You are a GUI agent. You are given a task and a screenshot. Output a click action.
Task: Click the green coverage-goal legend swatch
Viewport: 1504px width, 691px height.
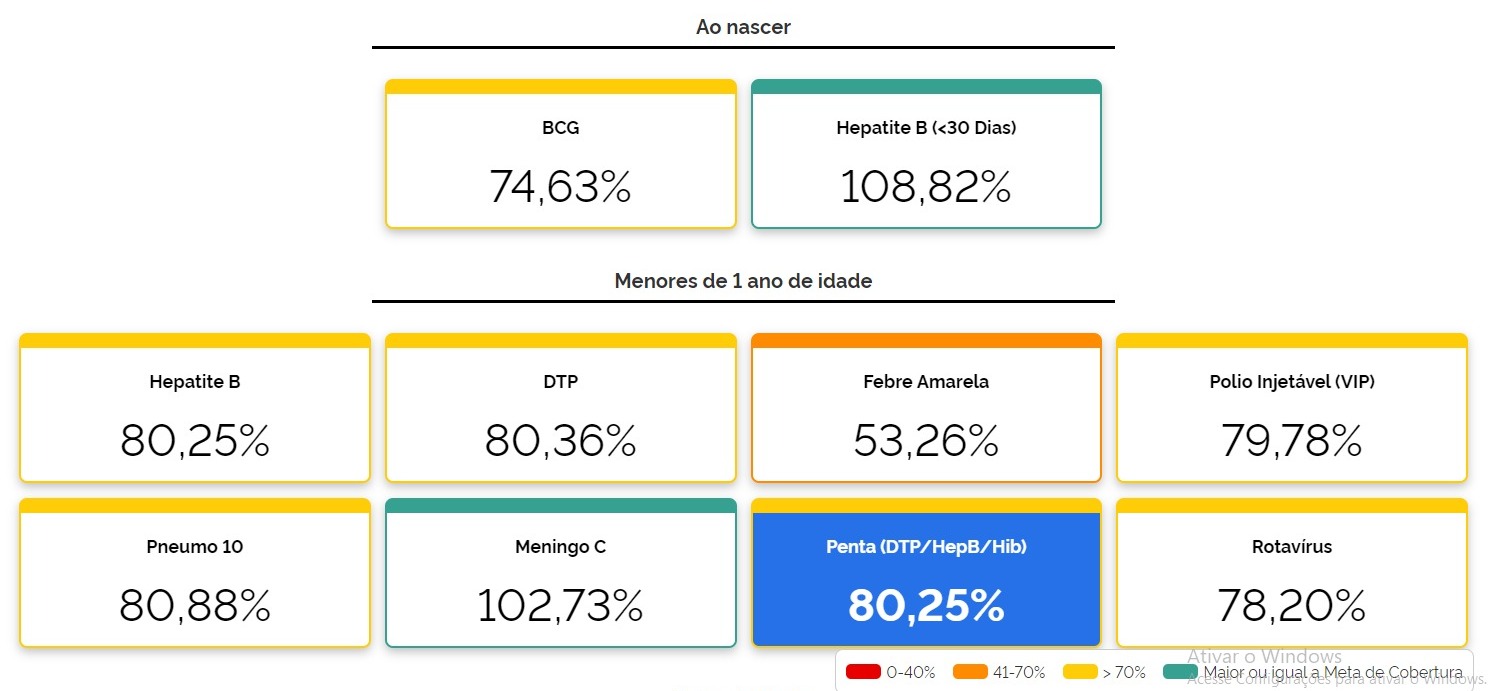(1181, 672)
